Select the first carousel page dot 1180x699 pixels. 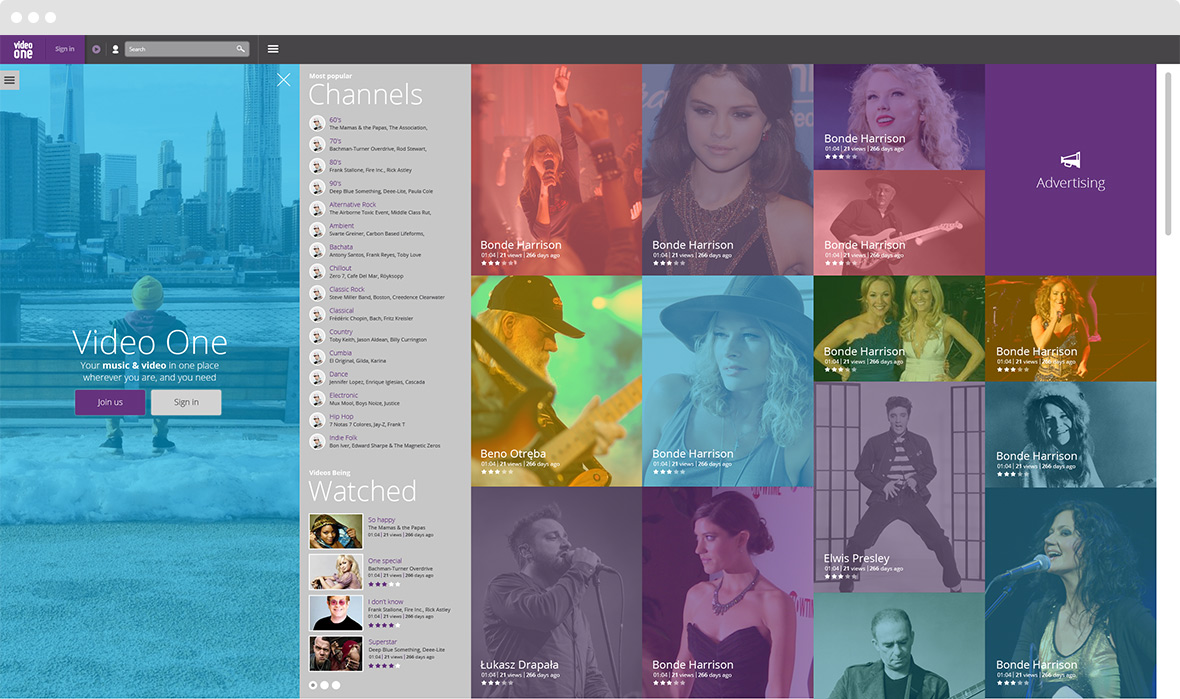point(313,685)
